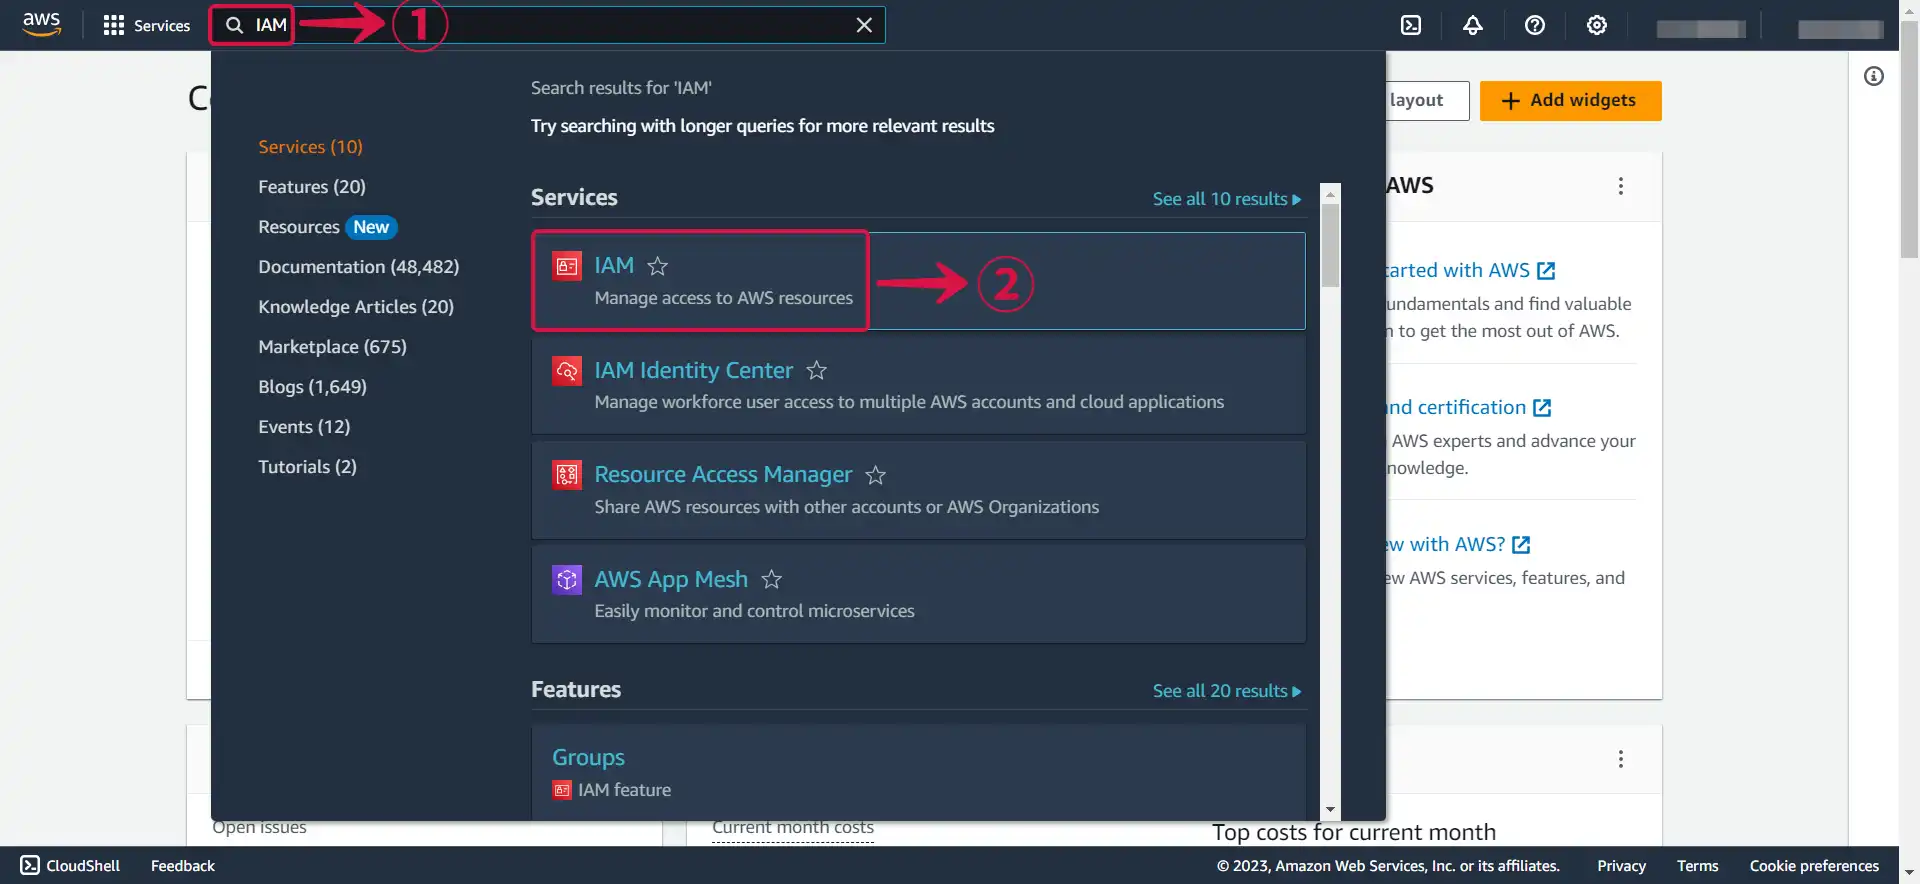The height and width of the screenshot is (884, 1920).
Task: Open CloudShell in the footer
Action: pyautogui.click(x=70, y=866)
